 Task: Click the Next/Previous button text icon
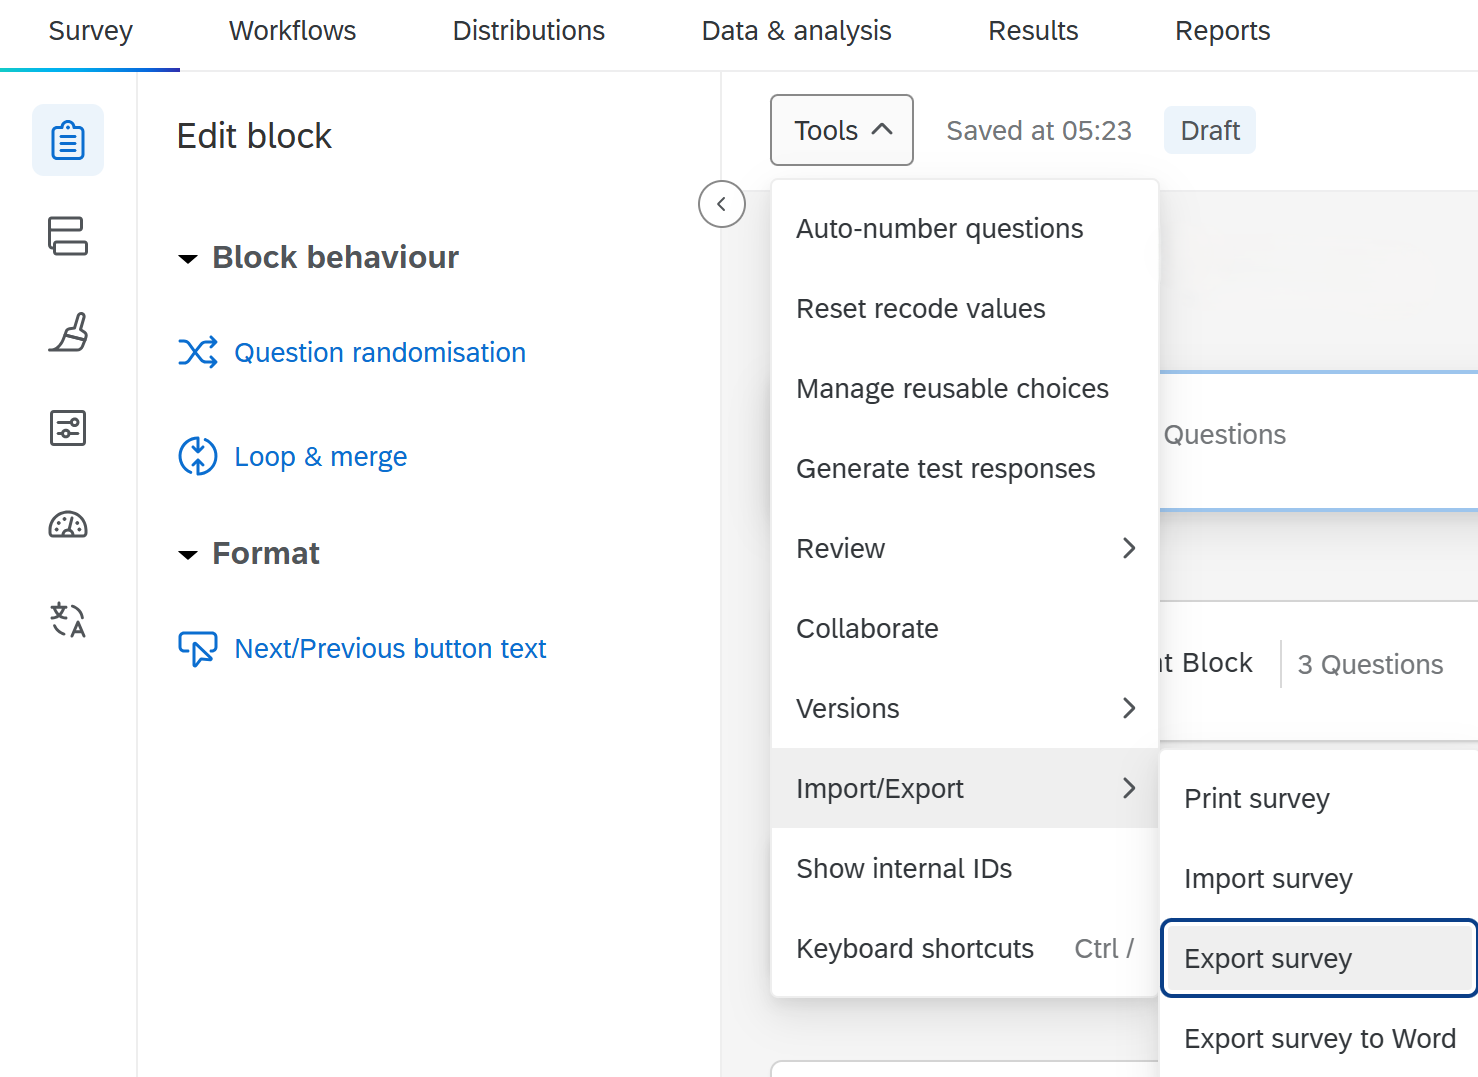[198, 648]
